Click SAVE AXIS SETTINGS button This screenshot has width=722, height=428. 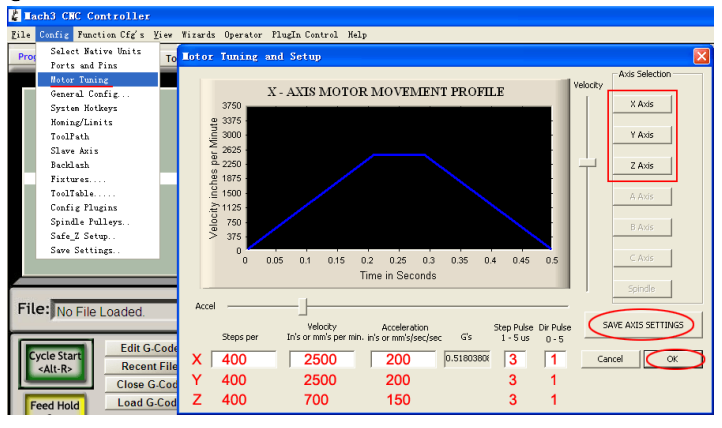point(643,325)
